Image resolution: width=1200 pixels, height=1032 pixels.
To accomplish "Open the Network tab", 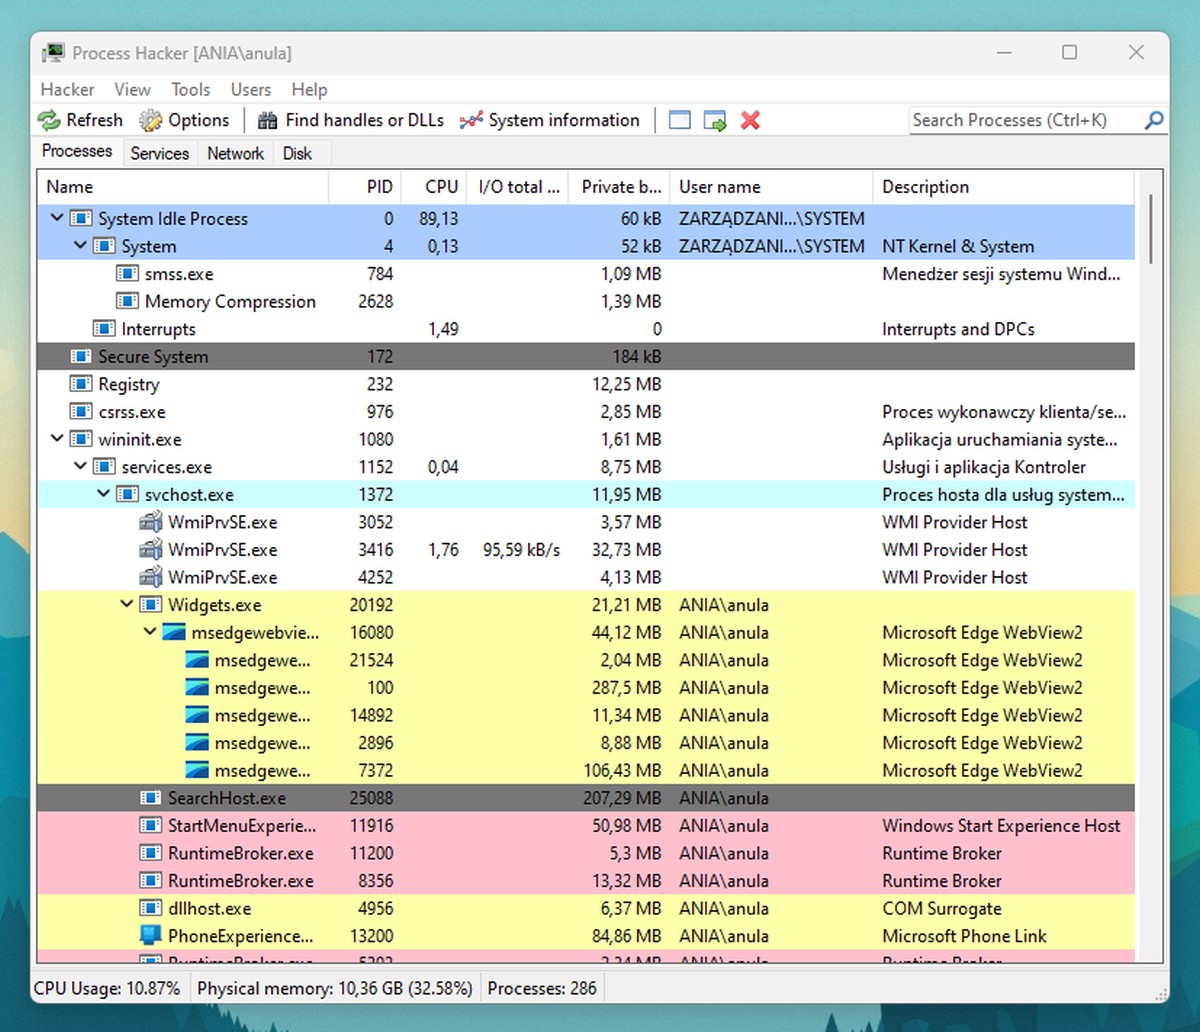I will [x=235, y=153].
